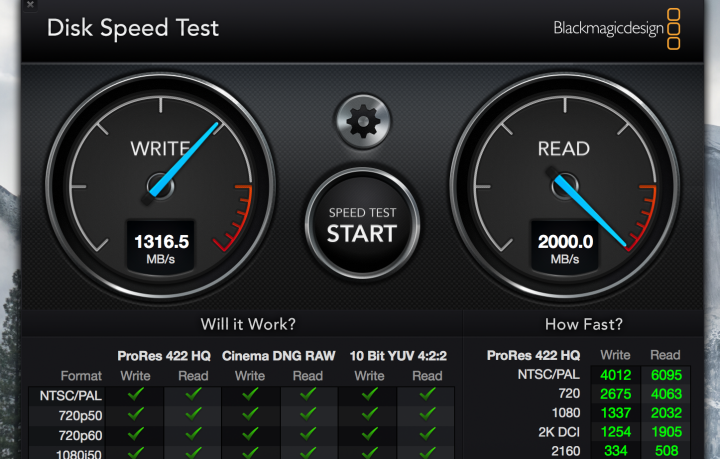This screenshot has height=459, width=720.
Task: Click the Blackmagicdesign logo
Action: pos(617,28)
